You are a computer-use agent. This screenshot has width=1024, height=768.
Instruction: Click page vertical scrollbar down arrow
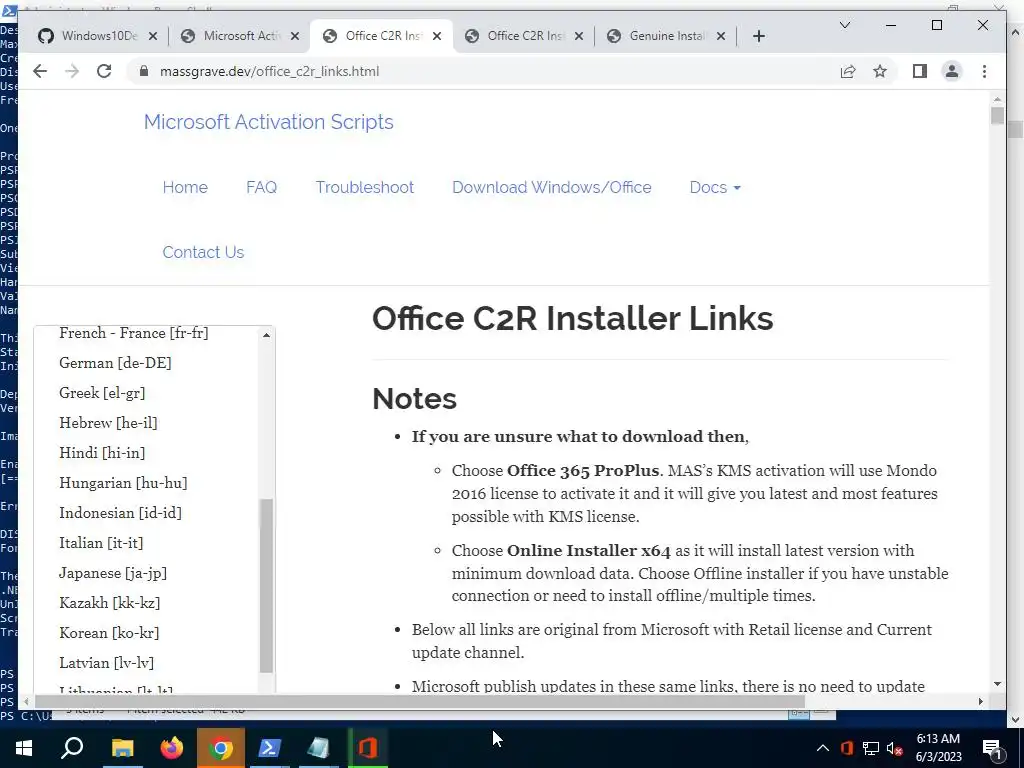tap(997, 684)
